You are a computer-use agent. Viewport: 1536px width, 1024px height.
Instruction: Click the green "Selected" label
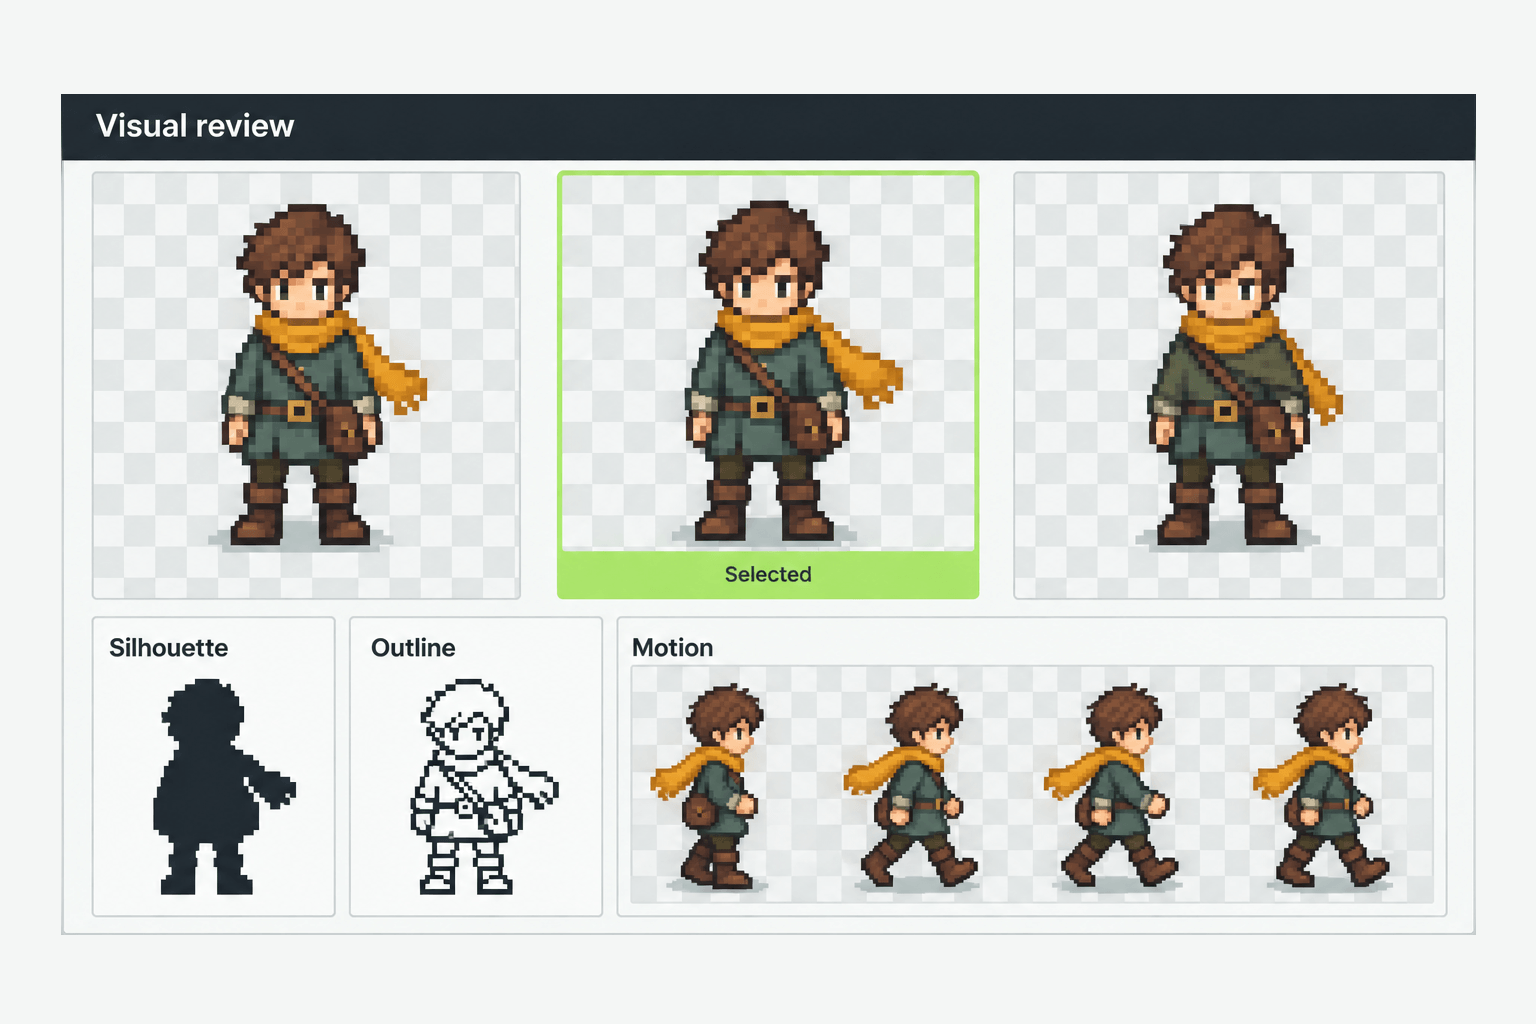768,575
